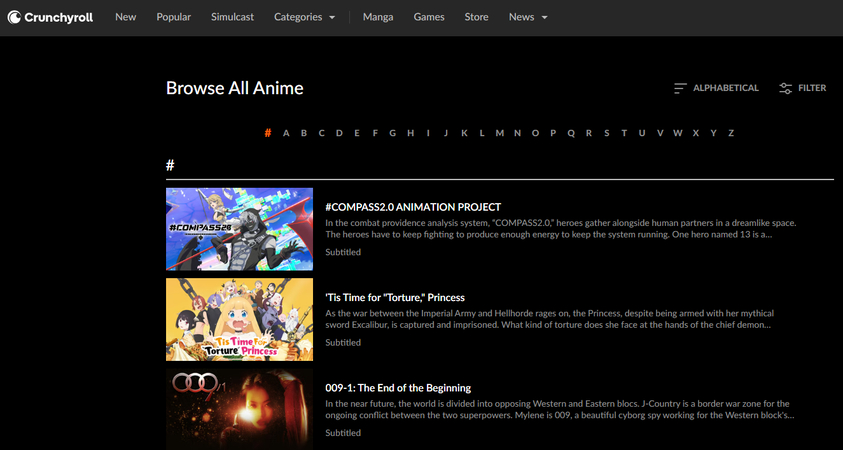843x450 pixels.
Task: Click 'Tis Time for "Torture," Princess title
Action: point(395,297)
